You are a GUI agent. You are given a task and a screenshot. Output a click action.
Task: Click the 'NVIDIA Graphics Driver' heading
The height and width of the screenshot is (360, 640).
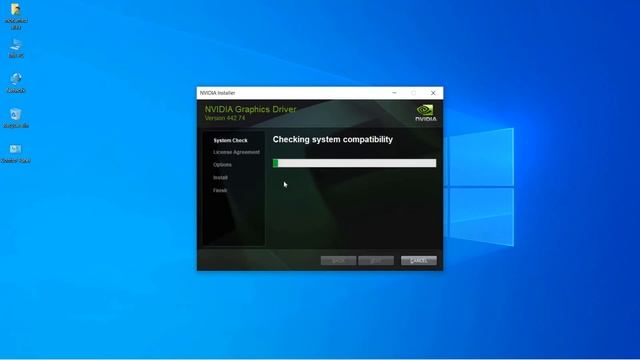point(250,109)
